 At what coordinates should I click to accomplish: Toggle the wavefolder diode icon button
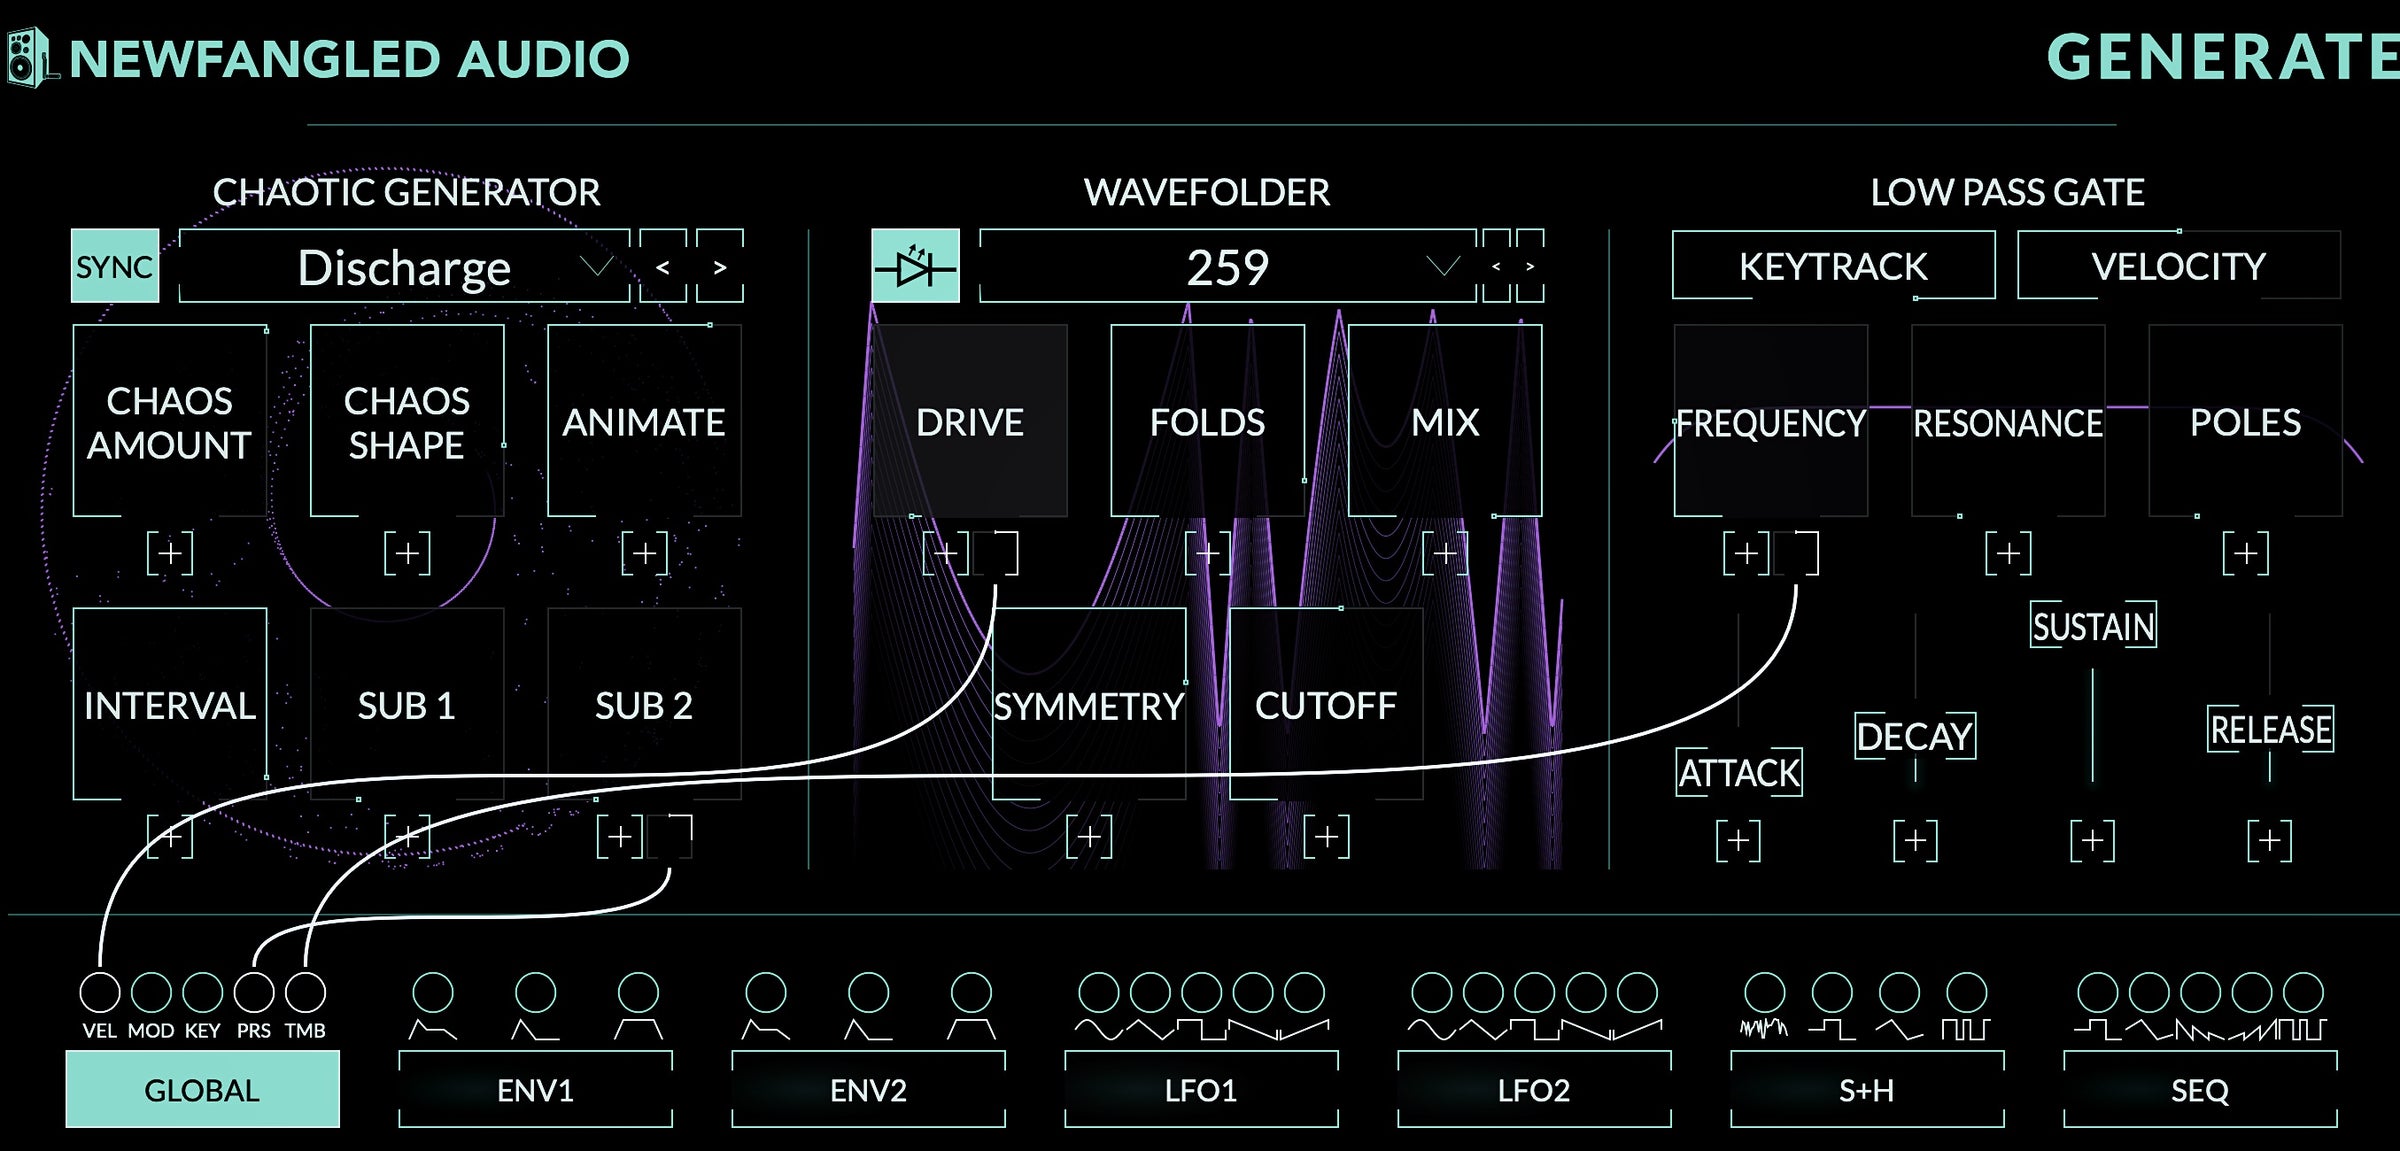[915, 266]
